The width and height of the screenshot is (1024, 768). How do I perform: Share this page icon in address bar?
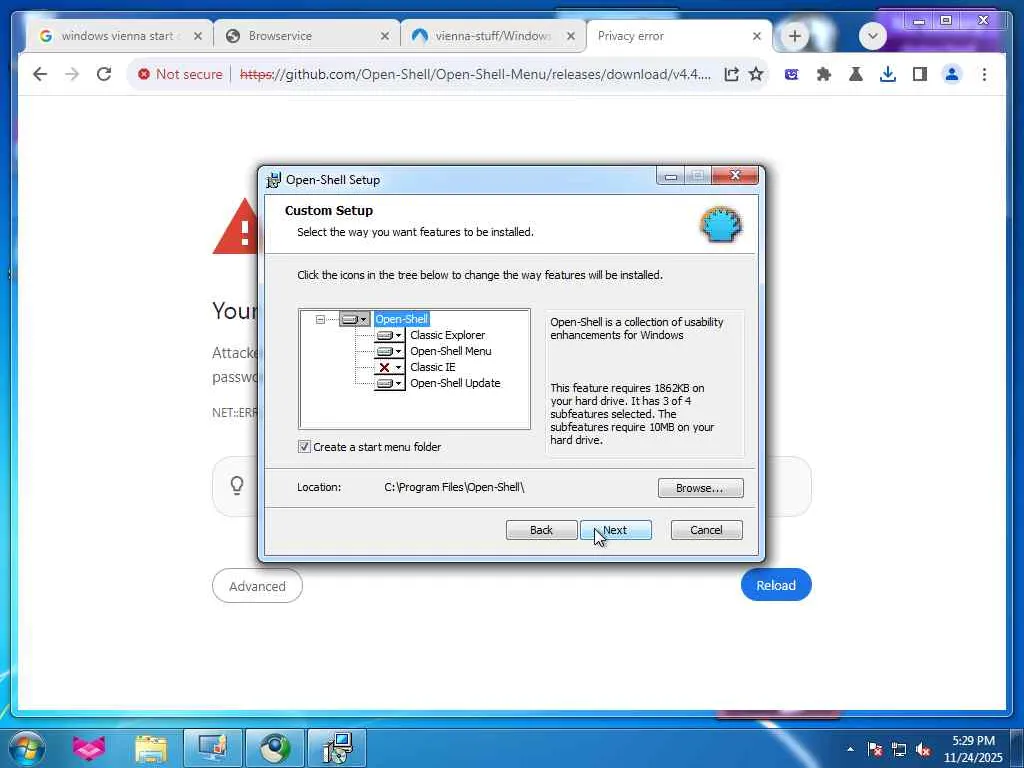[x=731, y=74]
